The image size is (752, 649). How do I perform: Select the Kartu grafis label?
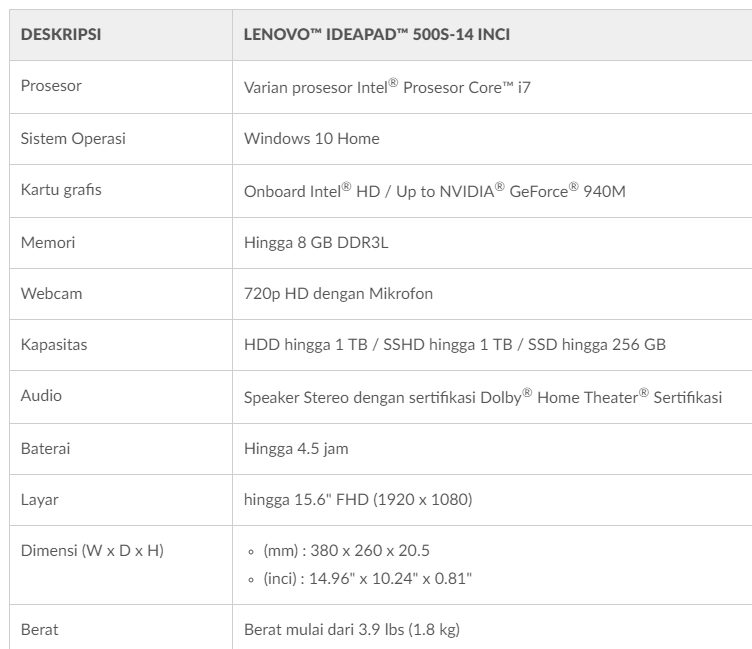(61, 190)
